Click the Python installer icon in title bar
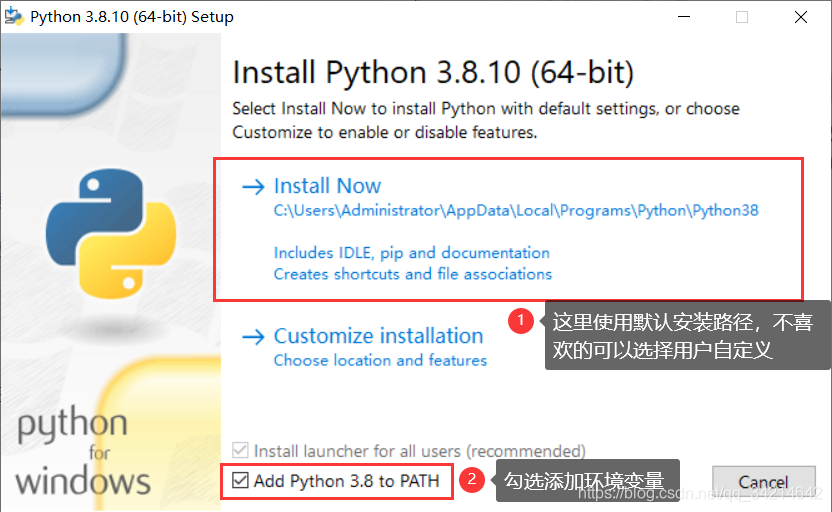 pos(16,17)
